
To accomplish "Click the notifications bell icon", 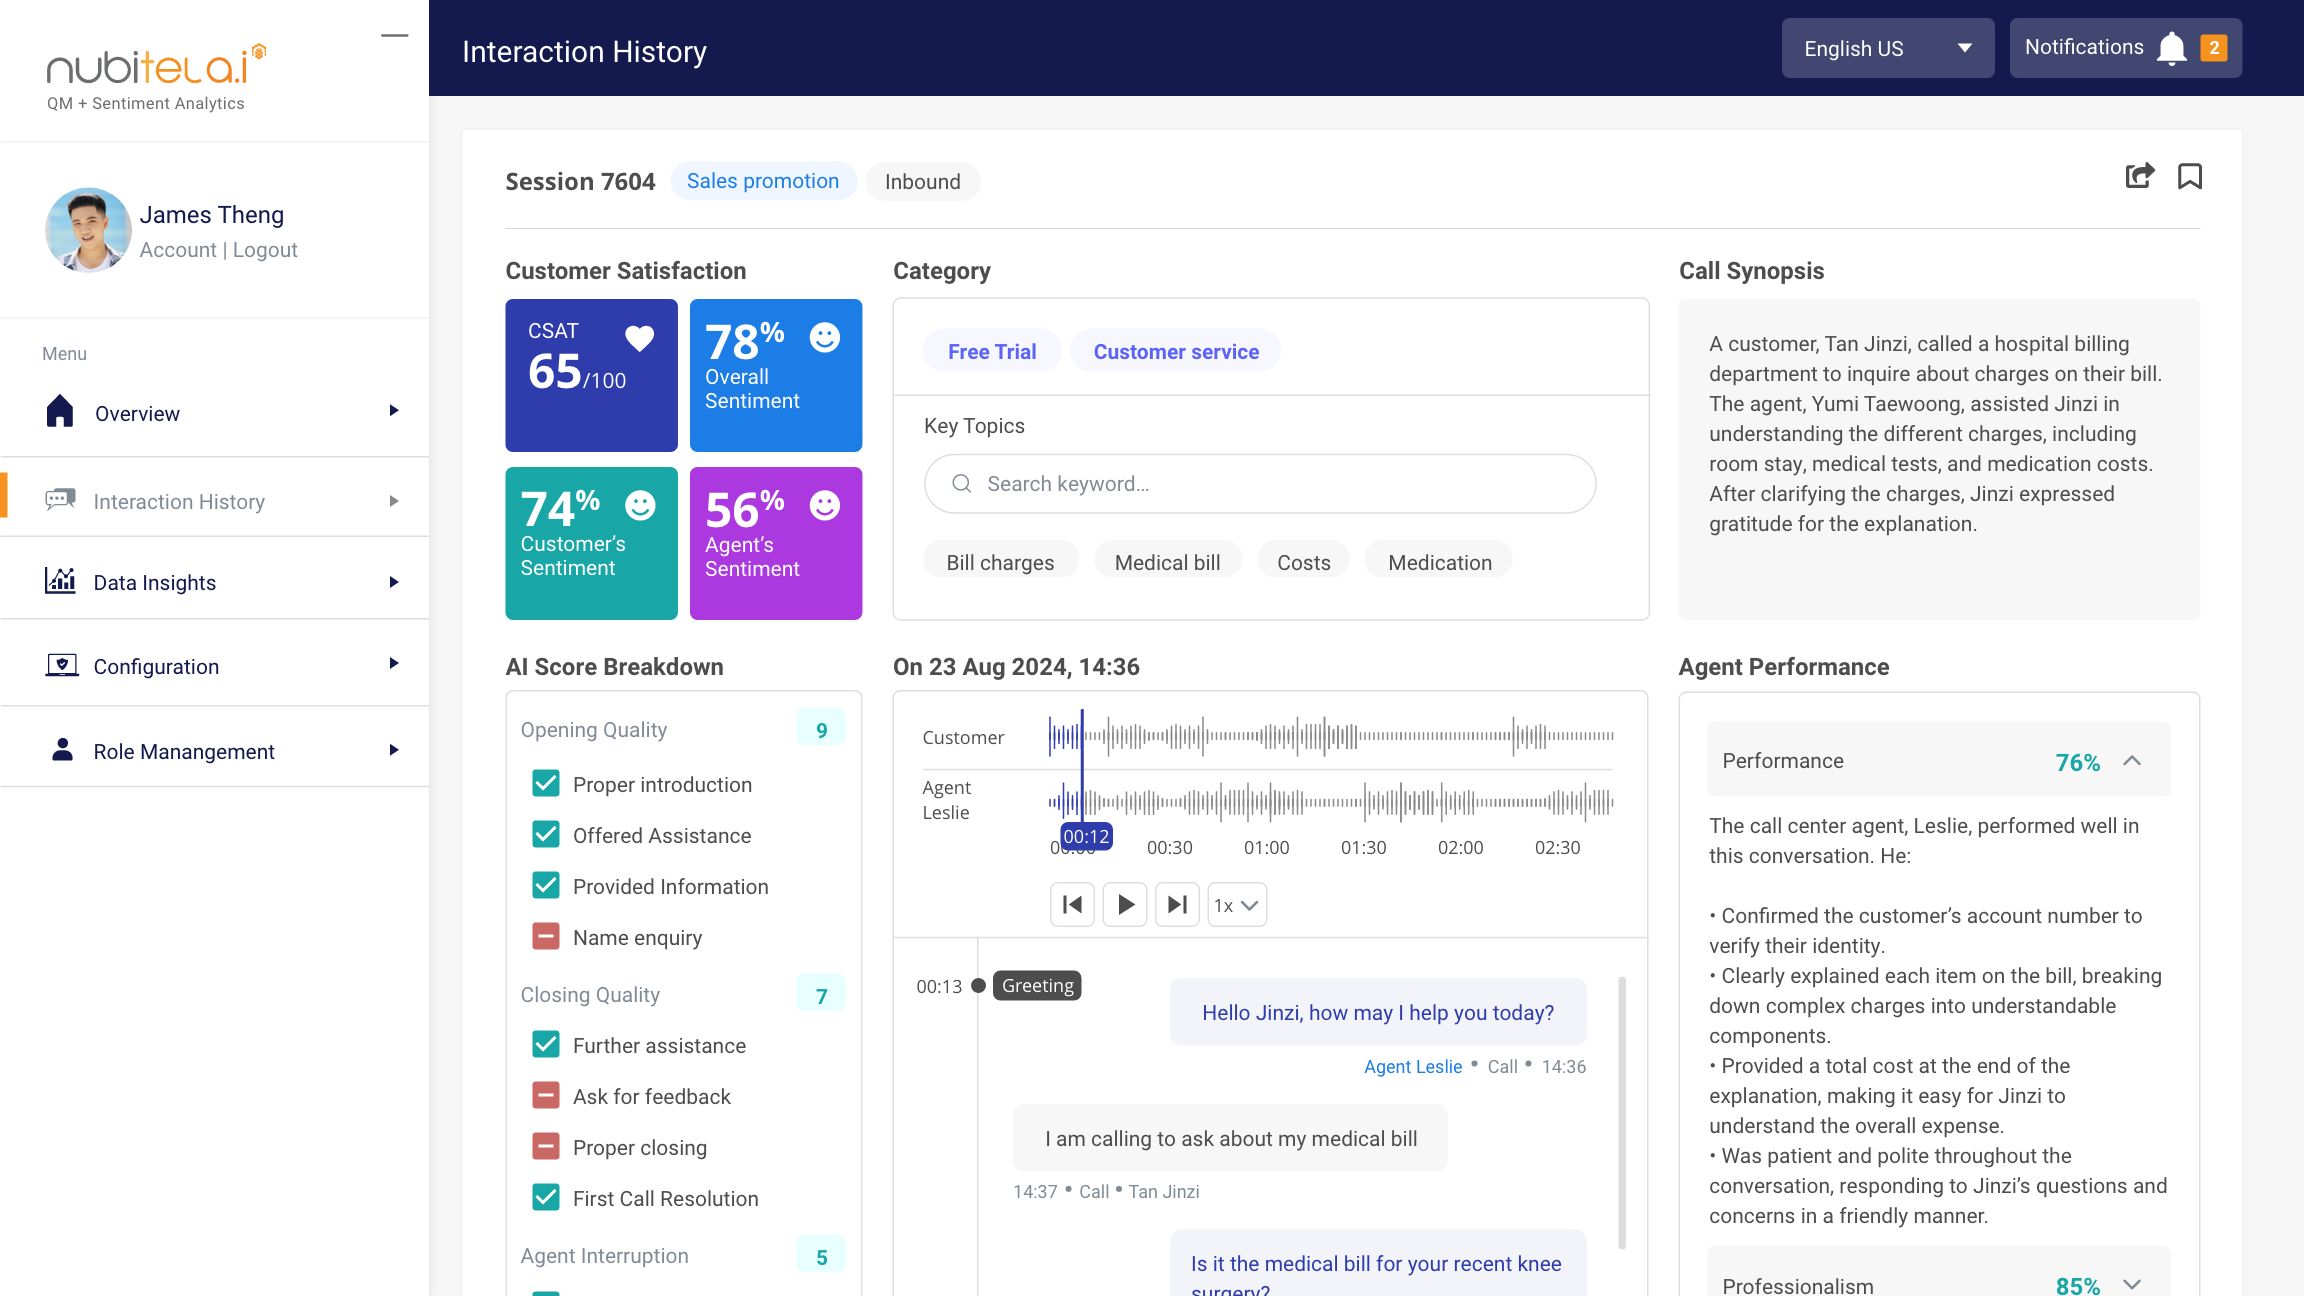I will coord(2174,47).
